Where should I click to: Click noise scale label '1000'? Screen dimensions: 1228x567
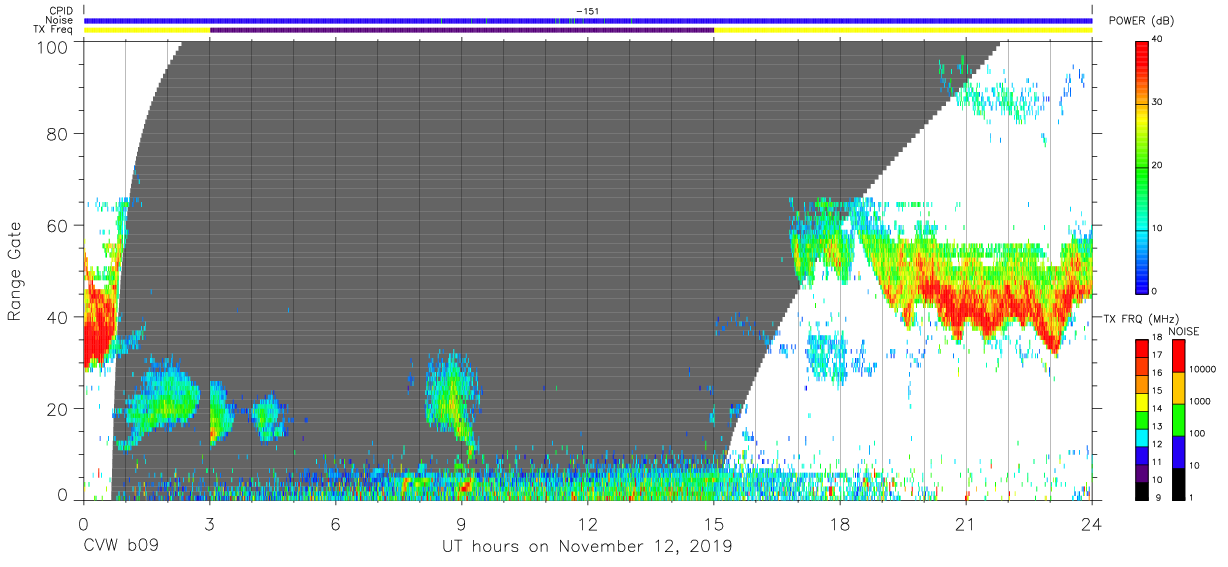(1201, 402)
